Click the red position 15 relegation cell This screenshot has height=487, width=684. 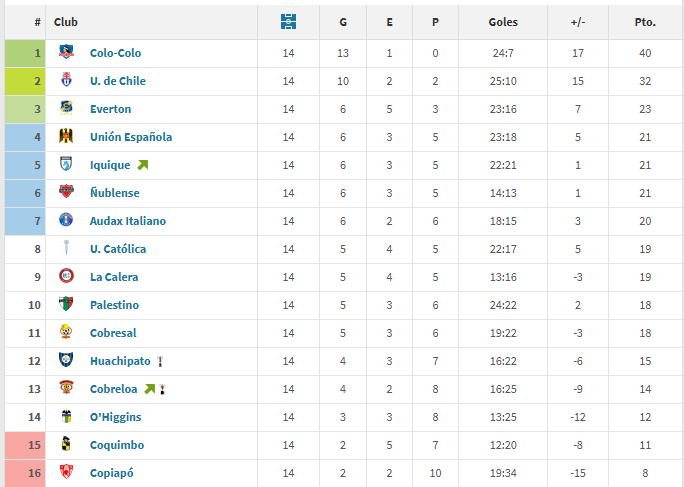[x=25, y=445]
